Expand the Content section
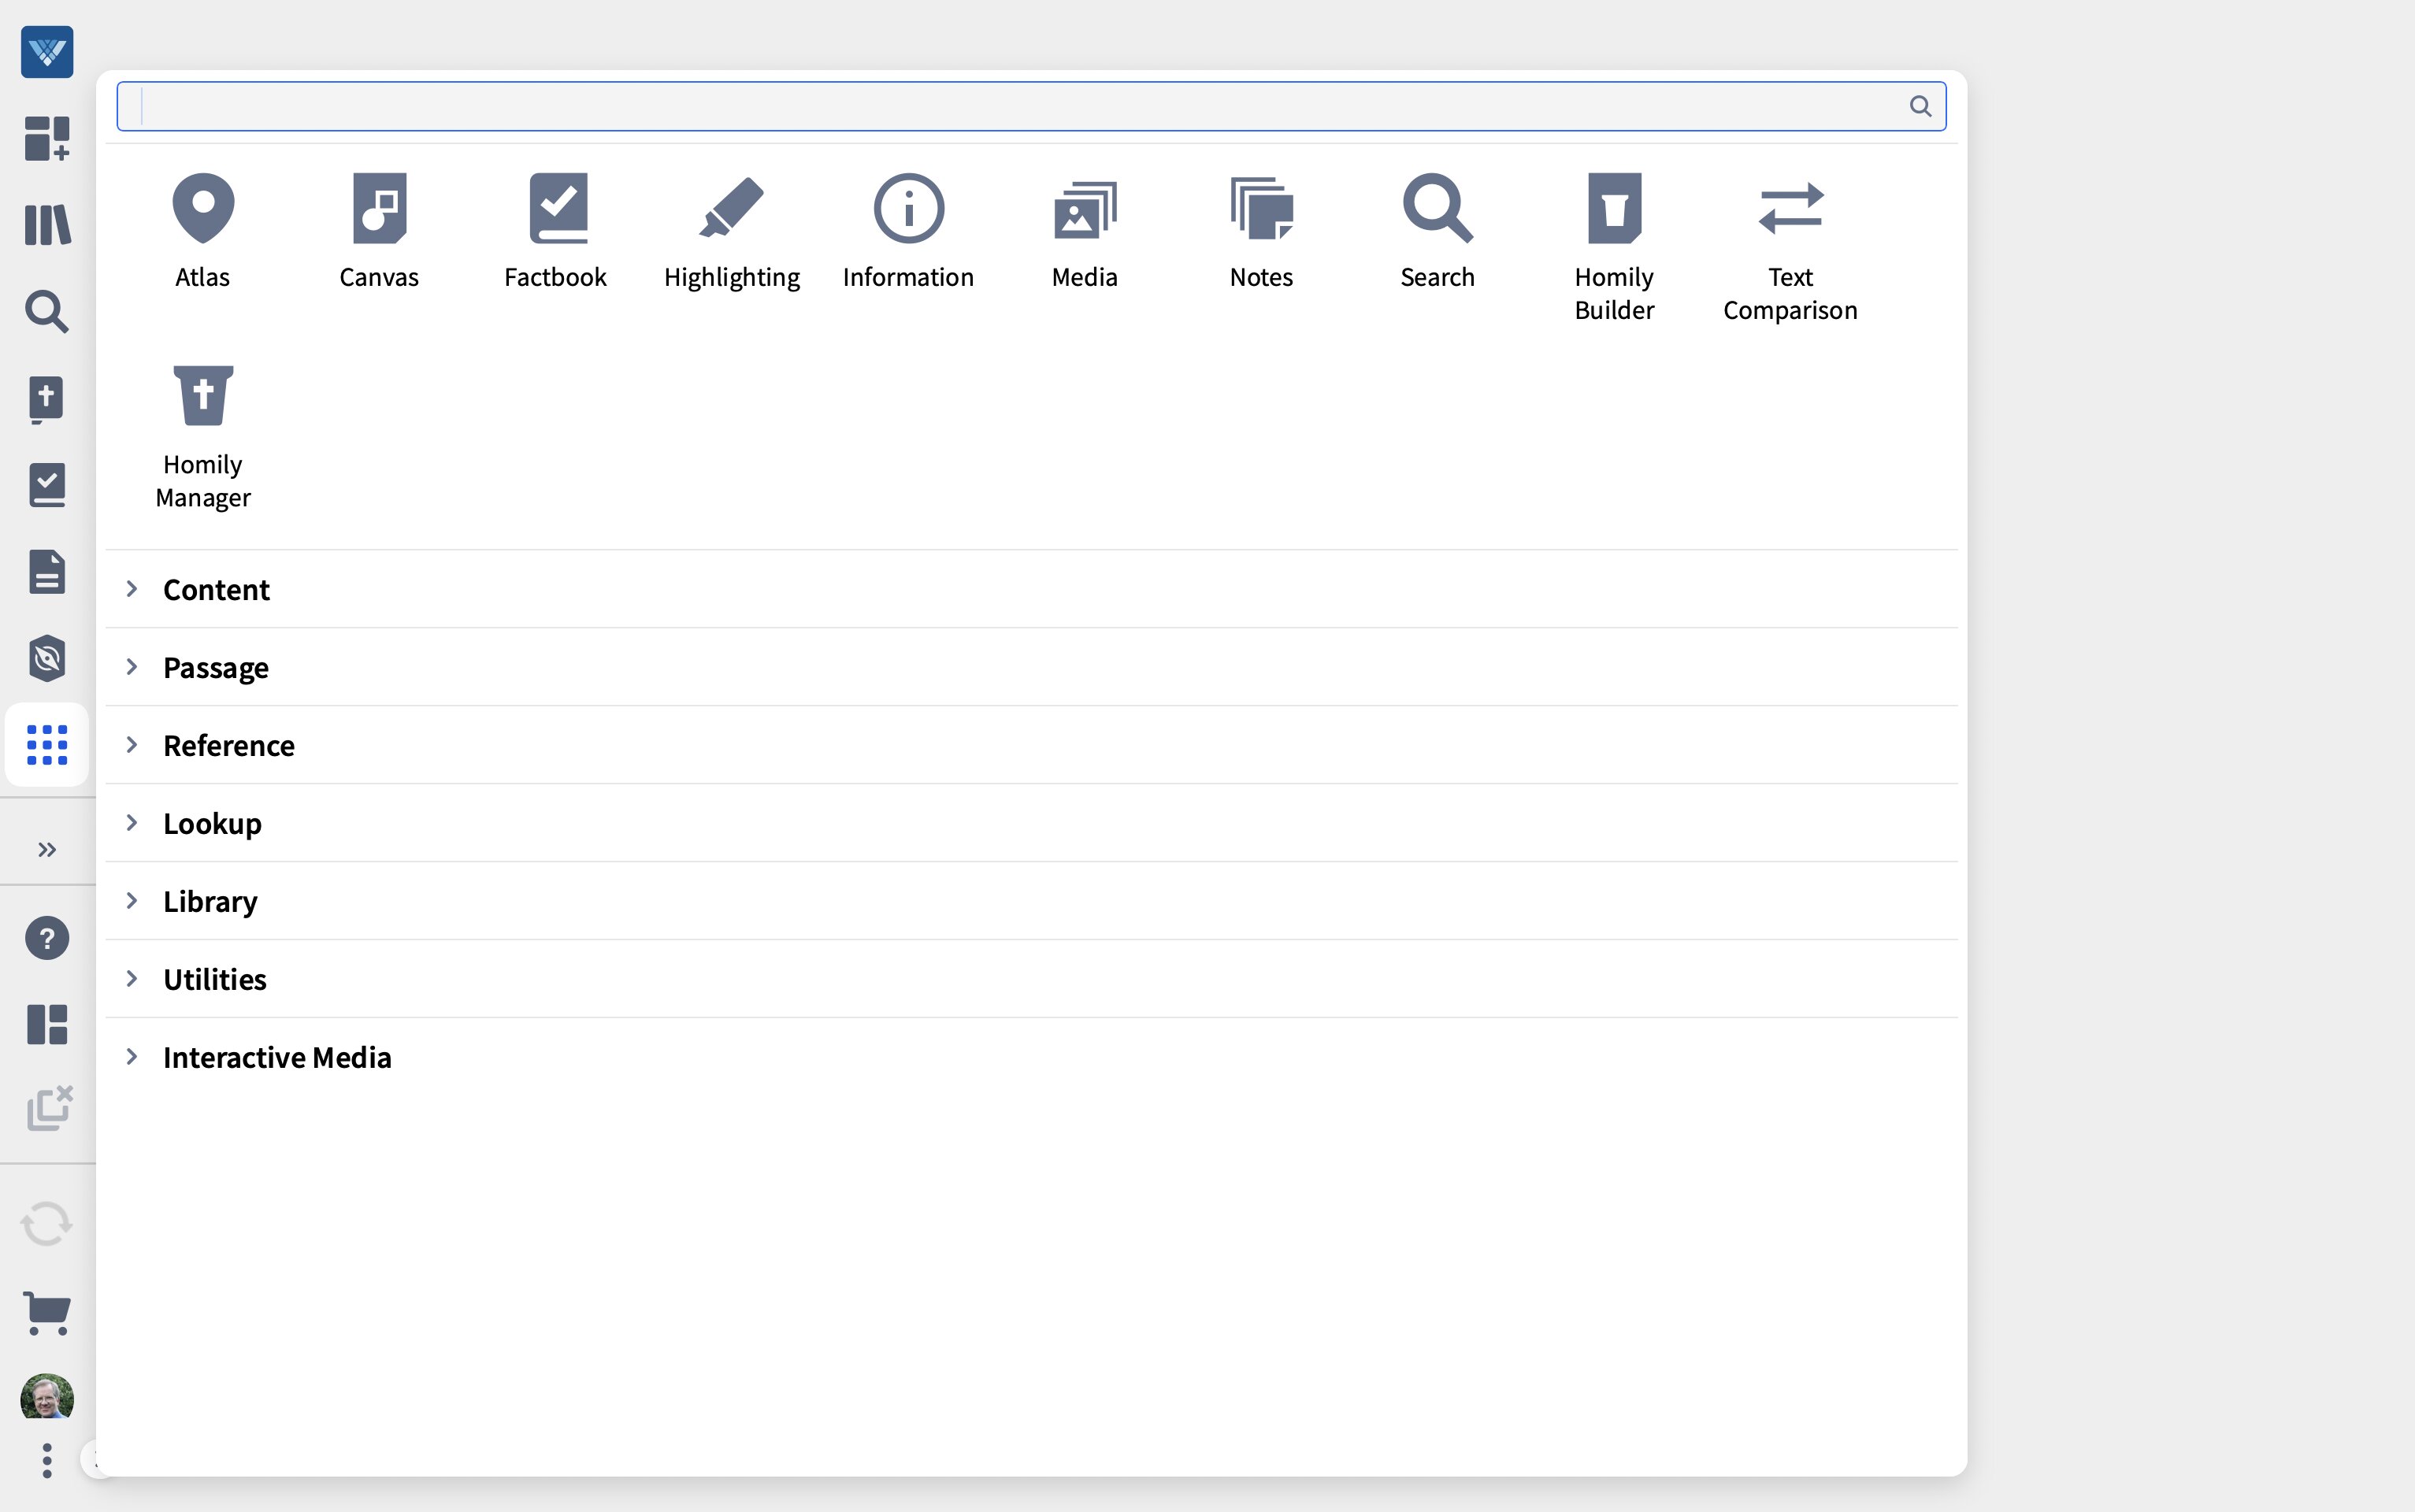2415x1512 pixels. [216, 589]
